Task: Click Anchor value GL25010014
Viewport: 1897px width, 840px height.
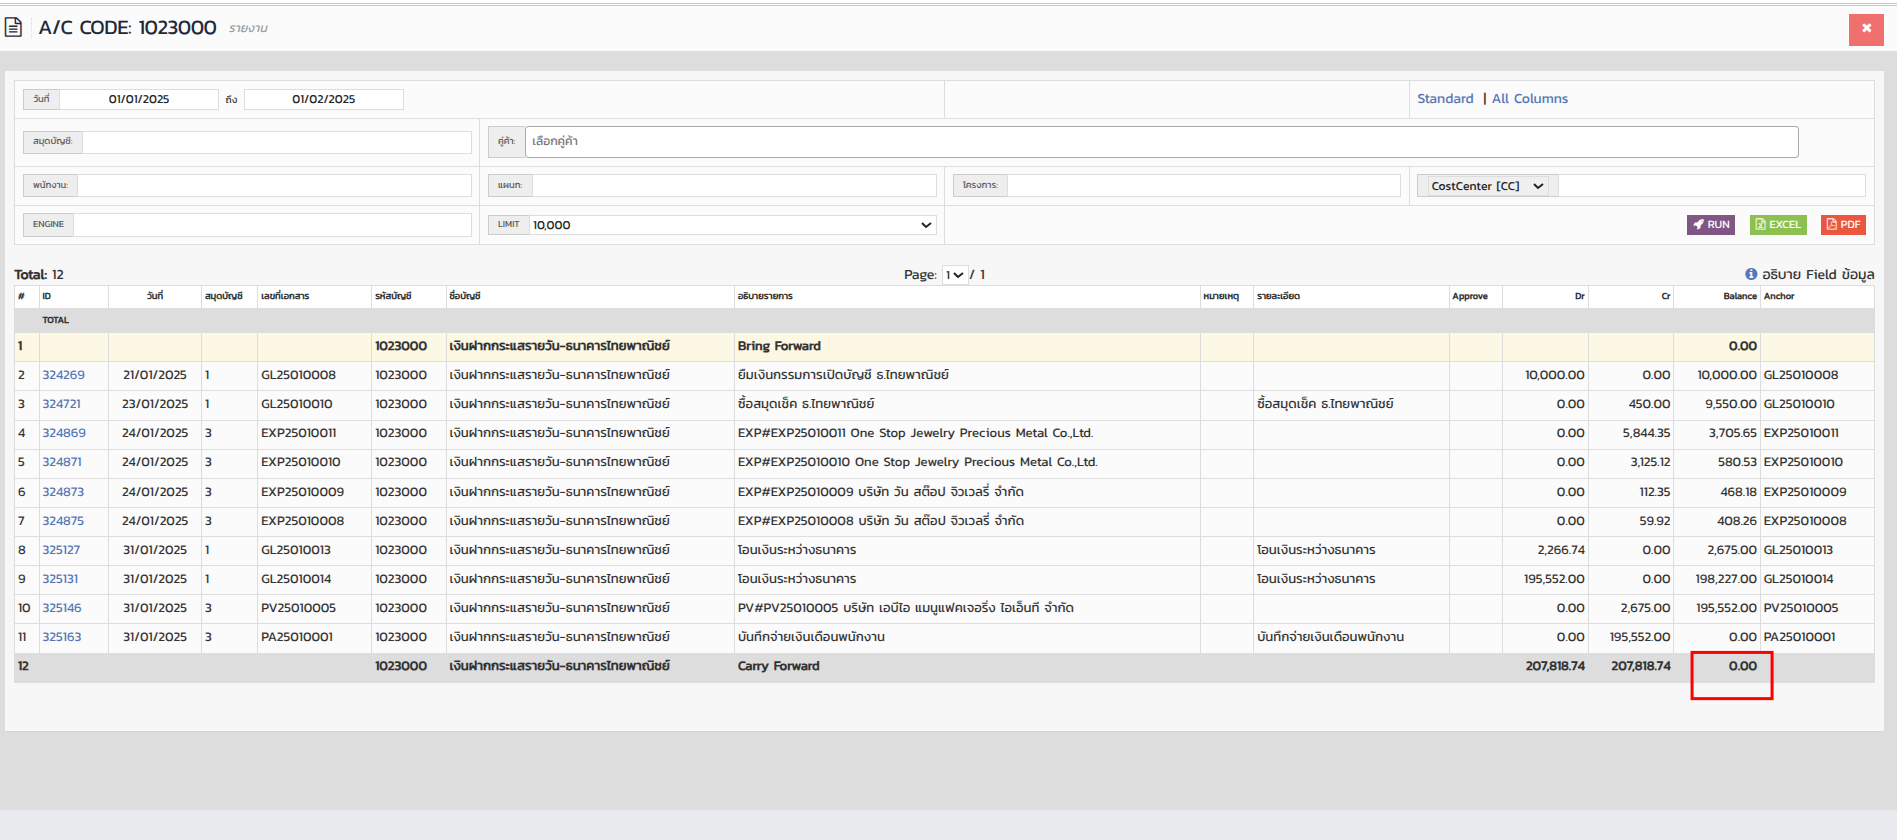Action: tap(1799, 579)
